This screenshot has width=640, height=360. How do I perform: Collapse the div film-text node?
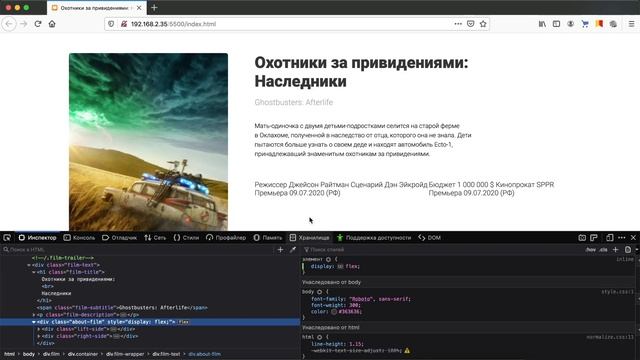click(x=29, y=265)
